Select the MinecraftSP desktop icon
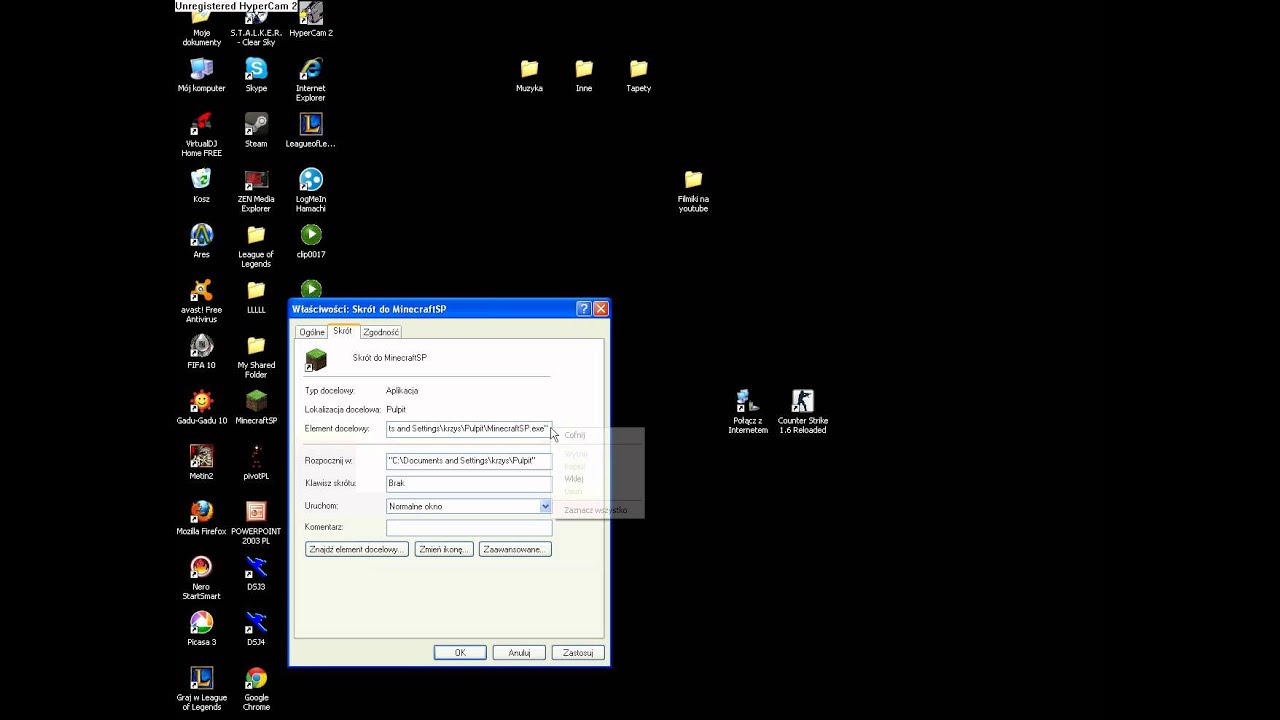This screenshot has height=720, width=1280. coord(256,407)
